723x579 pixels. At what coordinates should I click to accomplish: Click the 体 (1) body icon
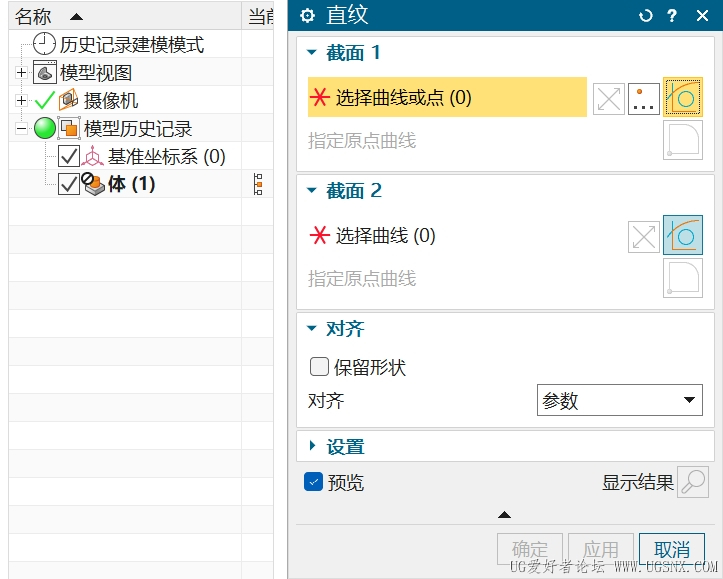pos(93,184)
